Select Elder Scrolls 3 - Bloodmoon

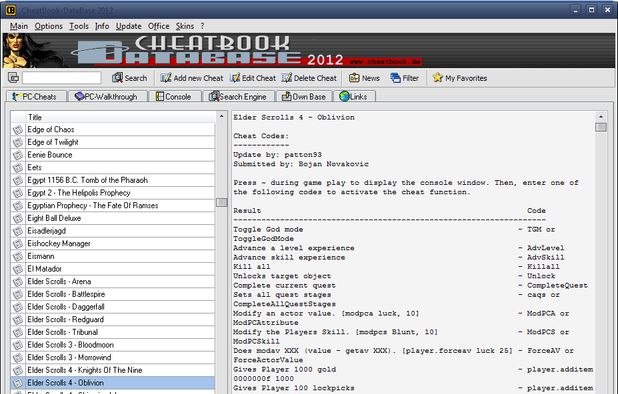coord(113,345)
